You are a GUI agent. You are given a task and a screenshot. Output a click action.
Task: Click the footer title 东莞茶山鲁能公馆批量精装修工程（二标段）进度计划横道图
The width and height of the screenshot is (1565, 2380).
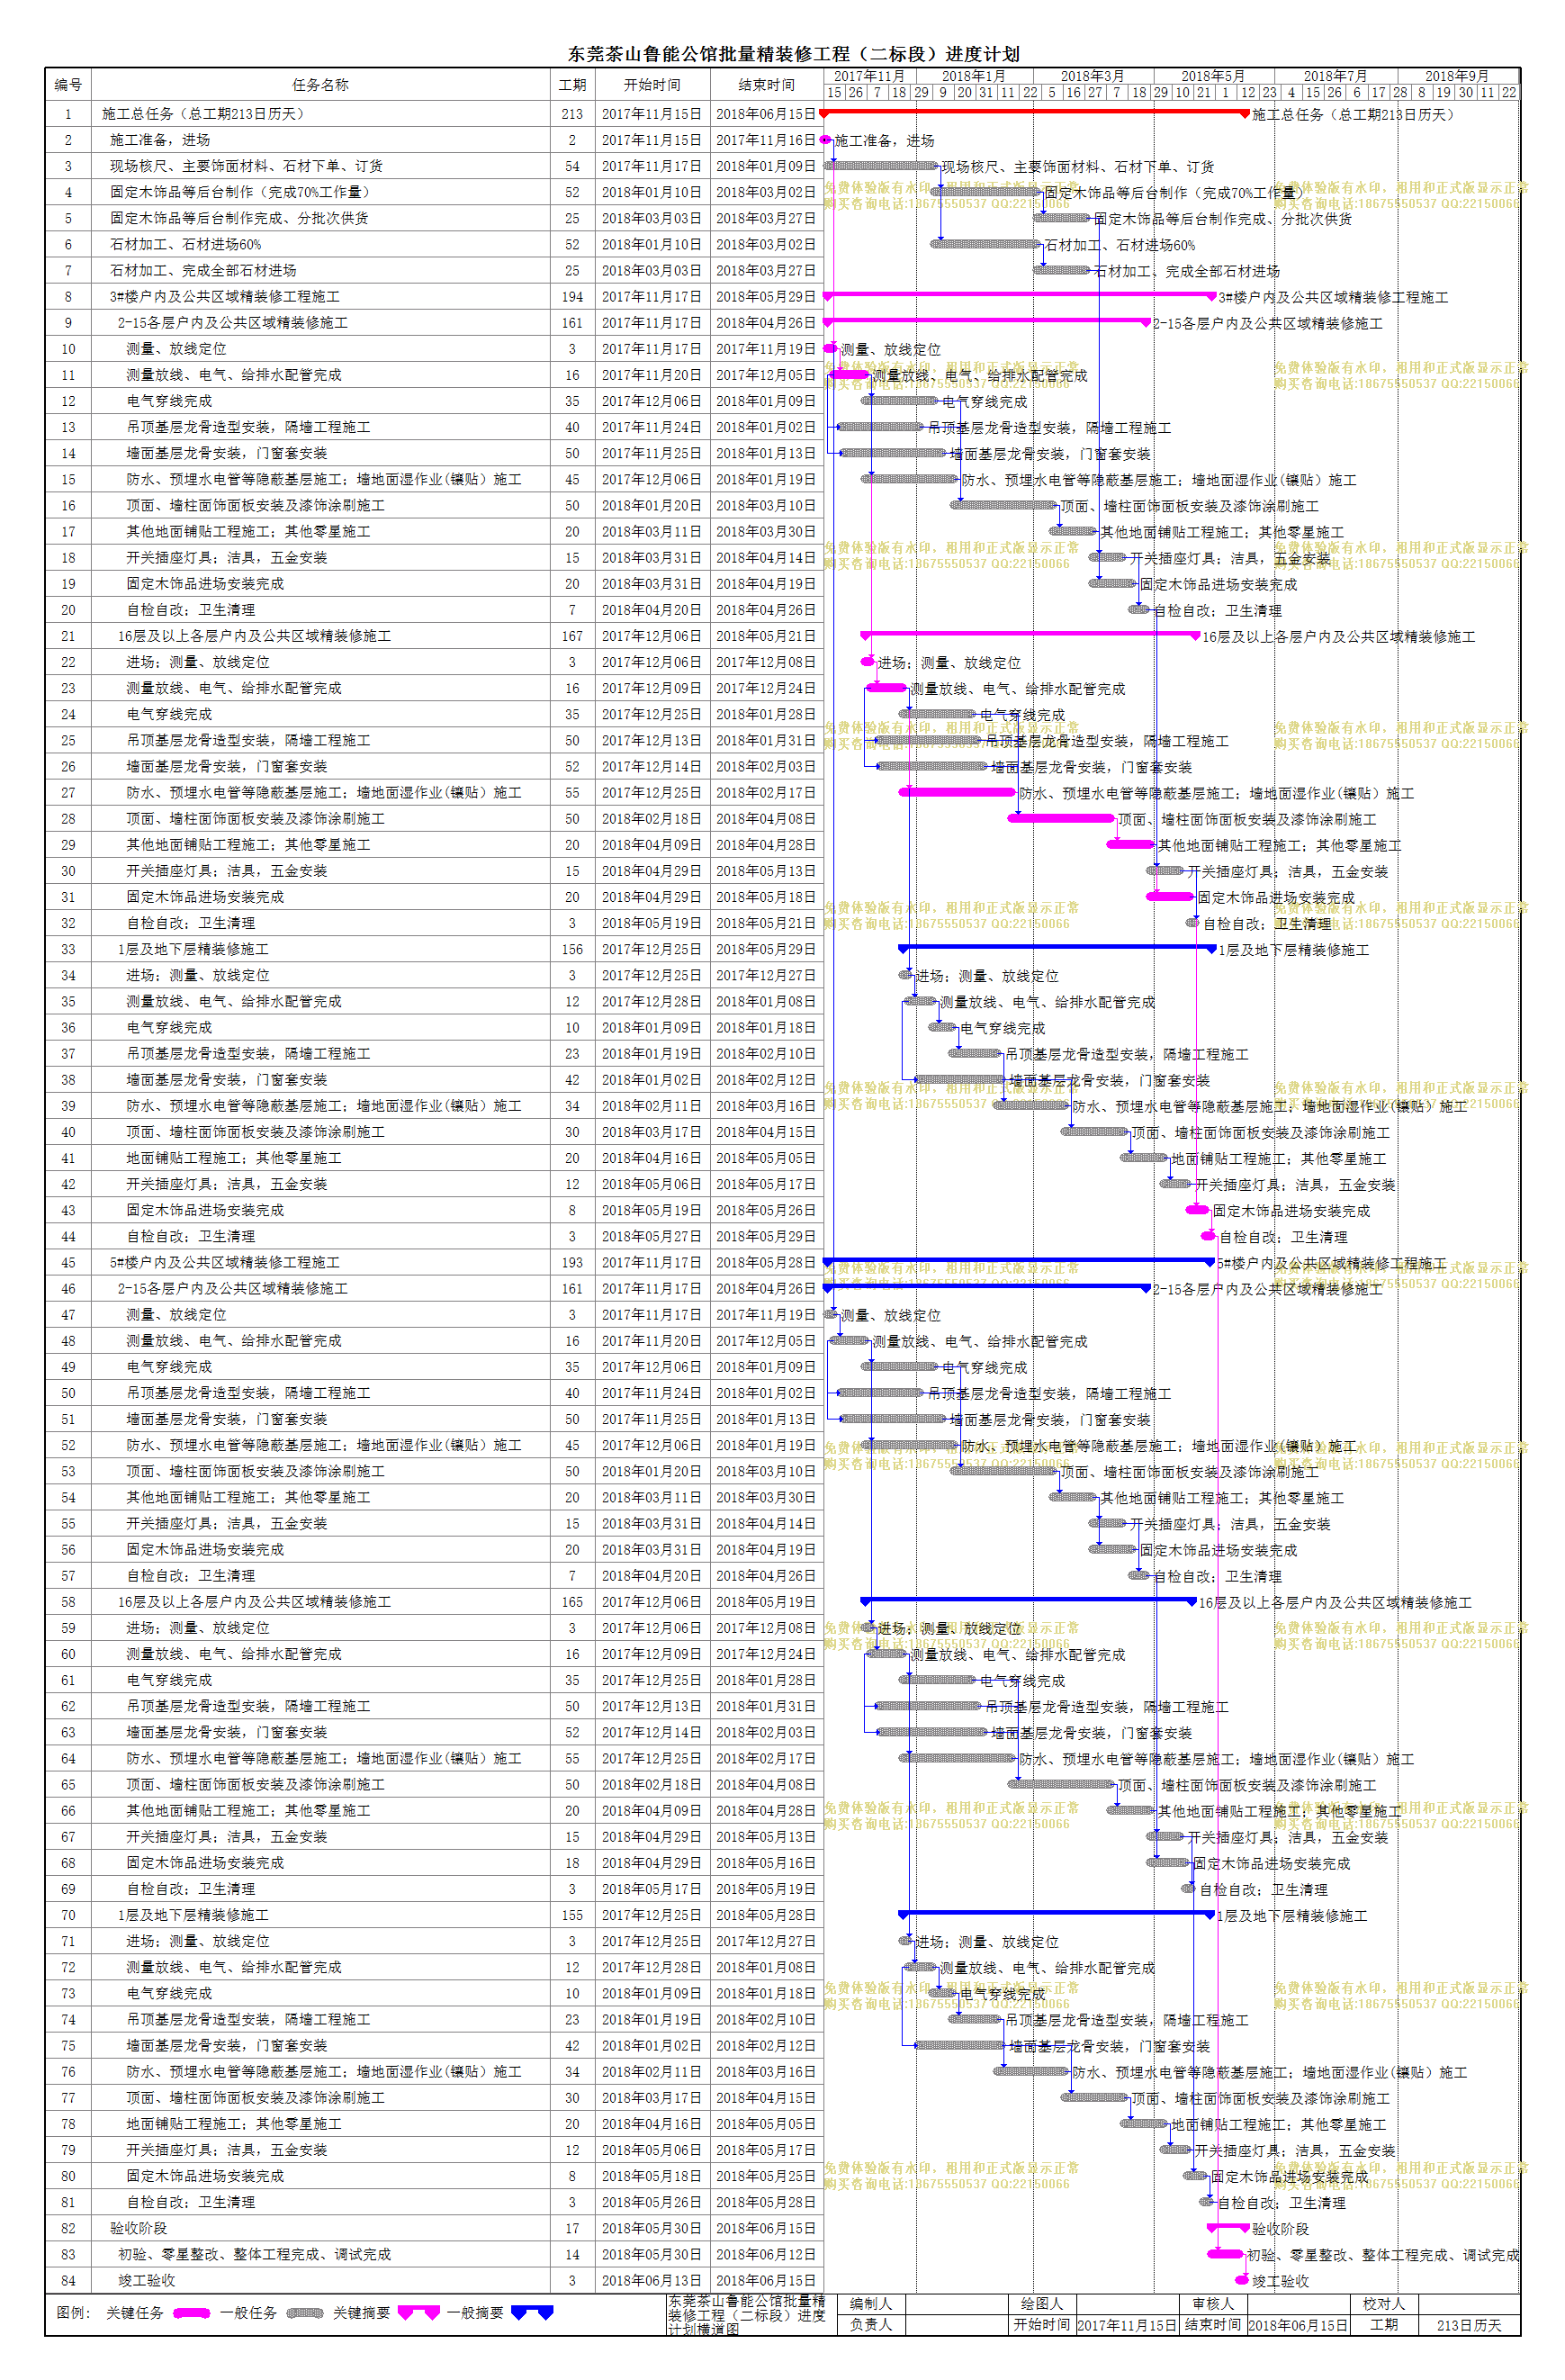[746, 2315]
